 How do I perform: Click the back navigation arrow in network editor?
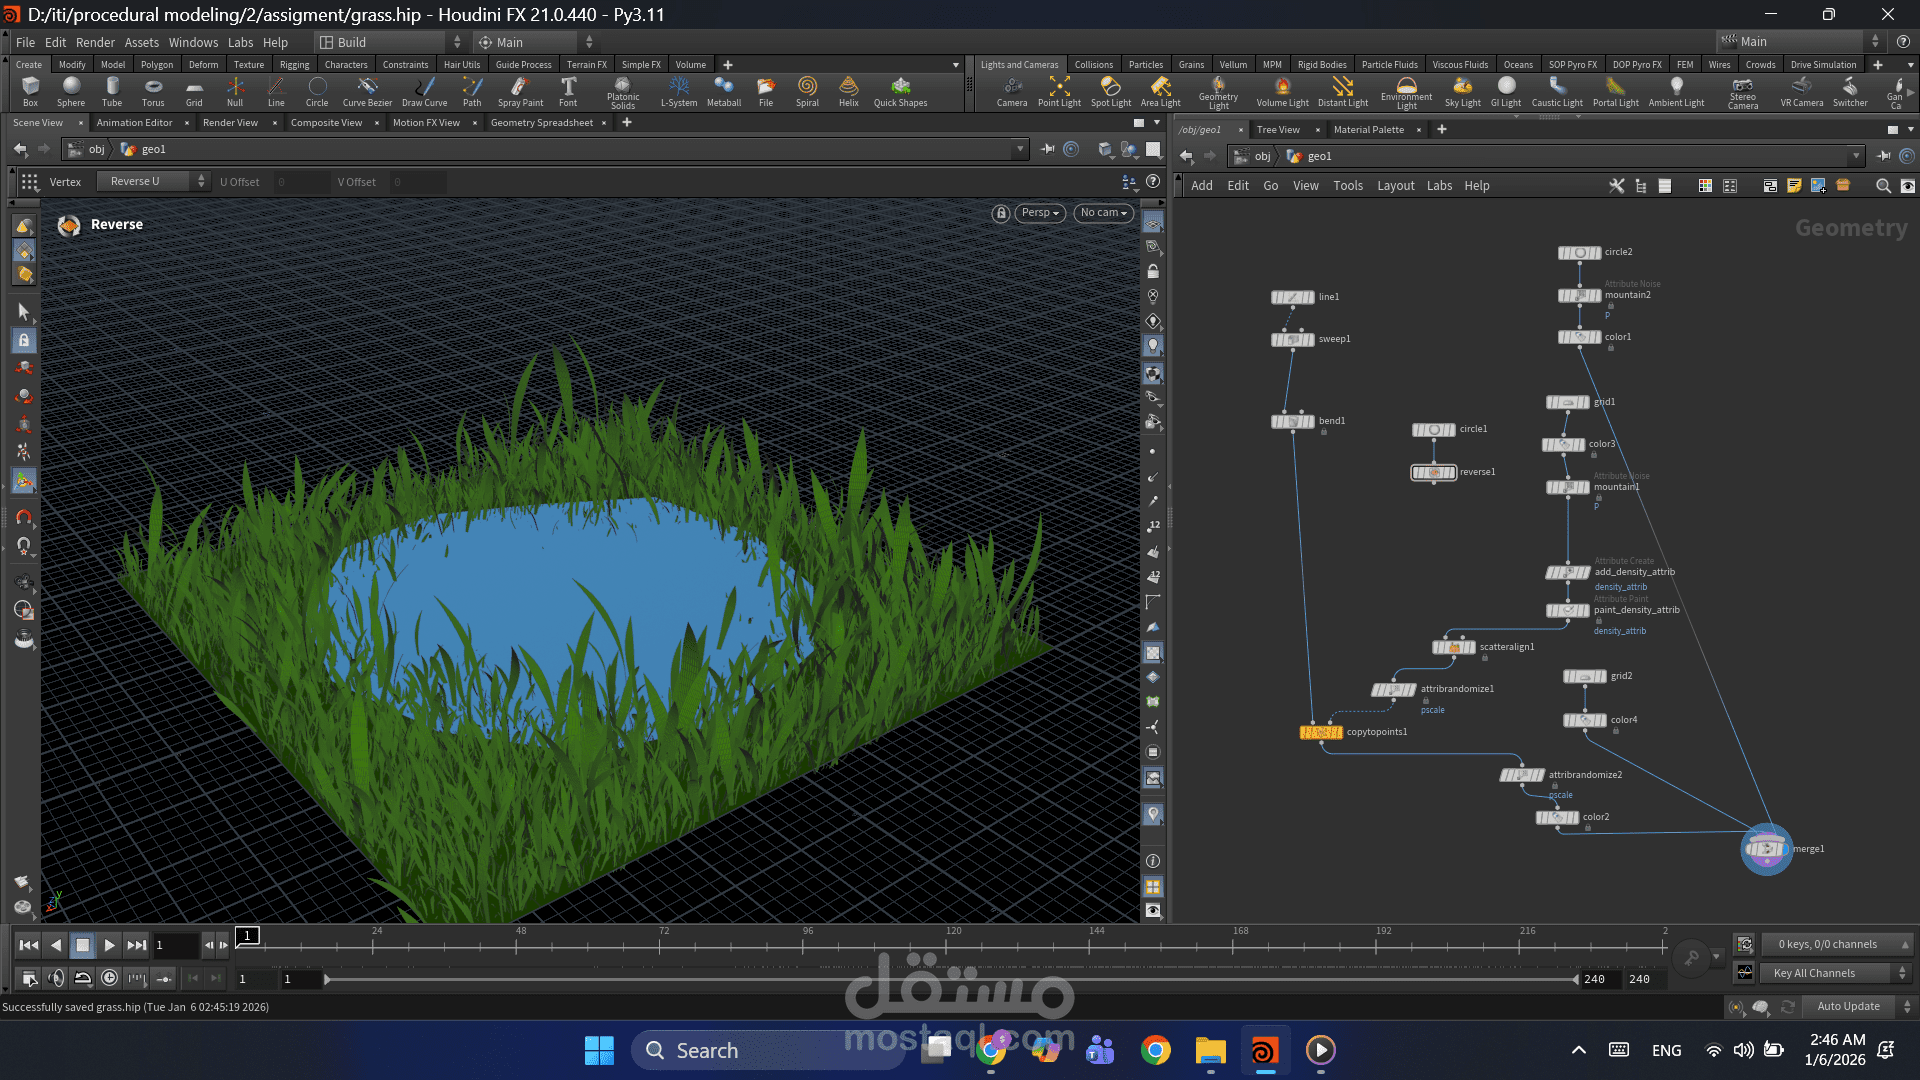coord(1186,156)
